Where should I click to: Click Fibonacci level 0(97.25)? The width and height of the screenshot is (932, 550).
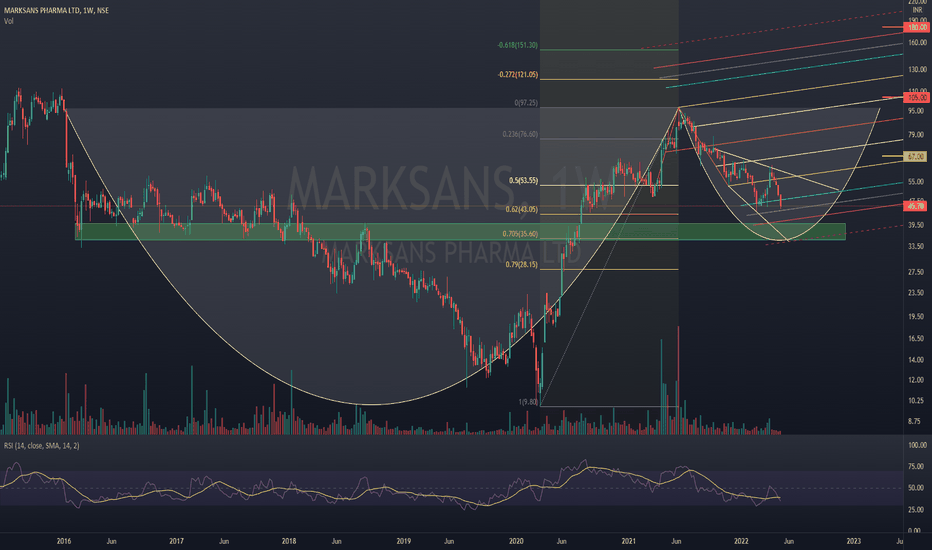526,103
